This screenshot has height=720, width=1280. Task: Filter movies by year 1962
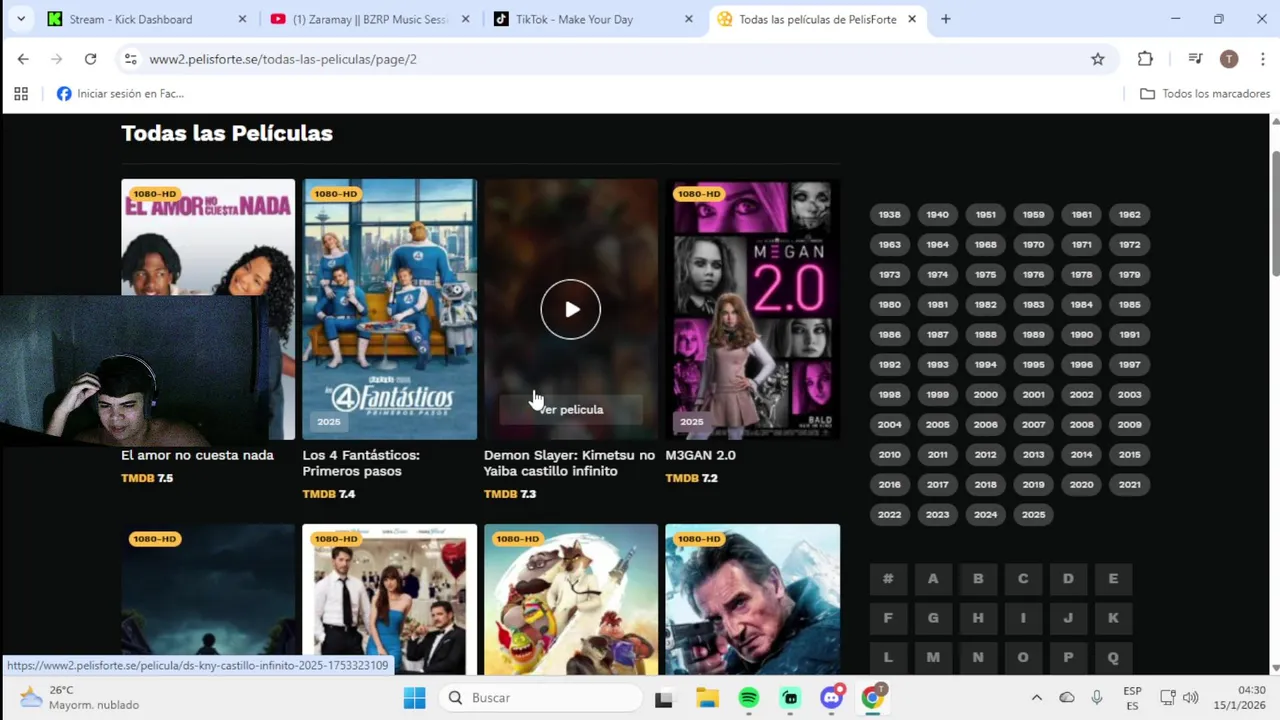(x=1129, y=214)
